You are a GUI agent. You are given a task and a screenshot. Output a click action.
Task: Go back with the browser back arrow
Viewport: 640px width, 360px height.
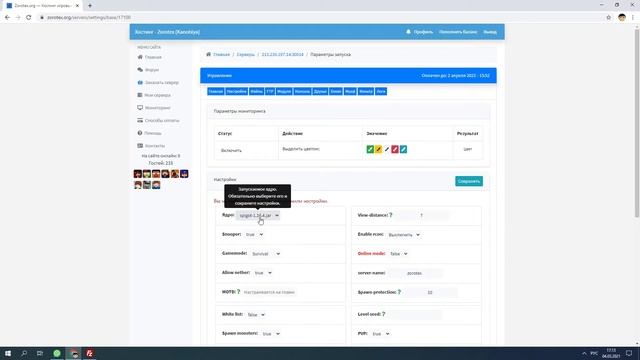pyautogui.click(x=7, y=18)
